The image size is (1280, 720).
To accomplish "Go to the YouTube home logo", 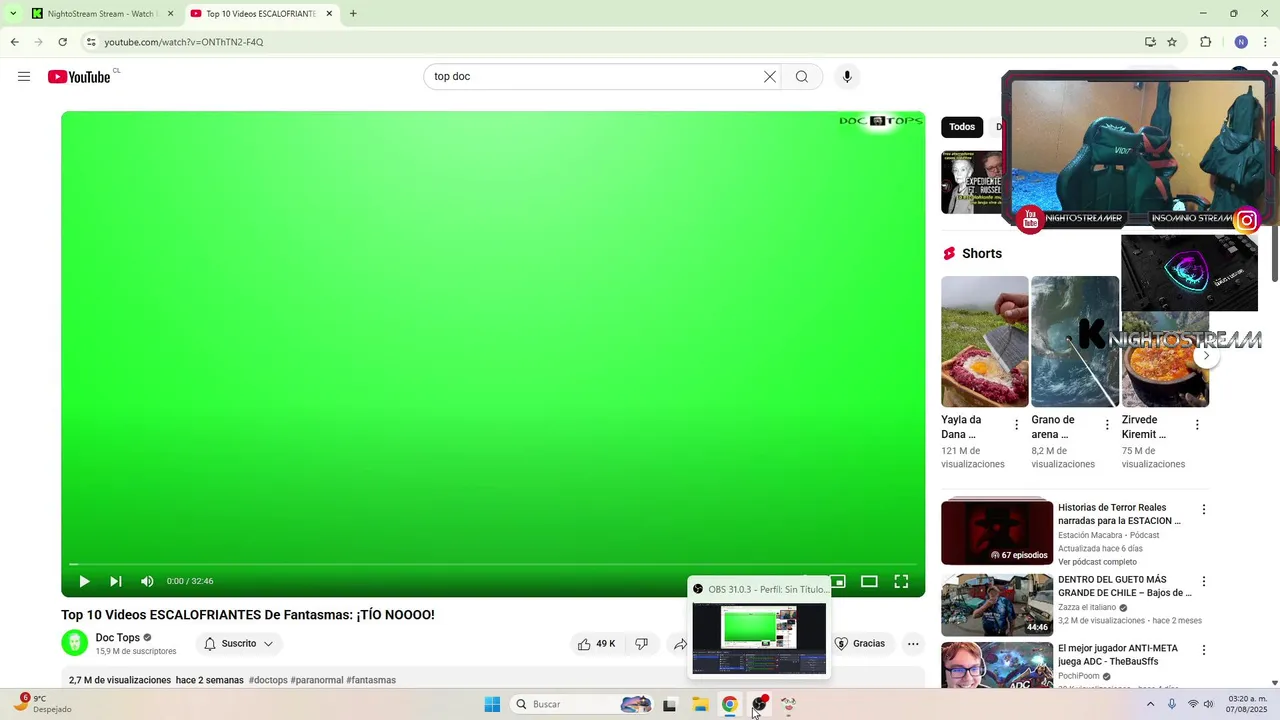I will point(79,77).
